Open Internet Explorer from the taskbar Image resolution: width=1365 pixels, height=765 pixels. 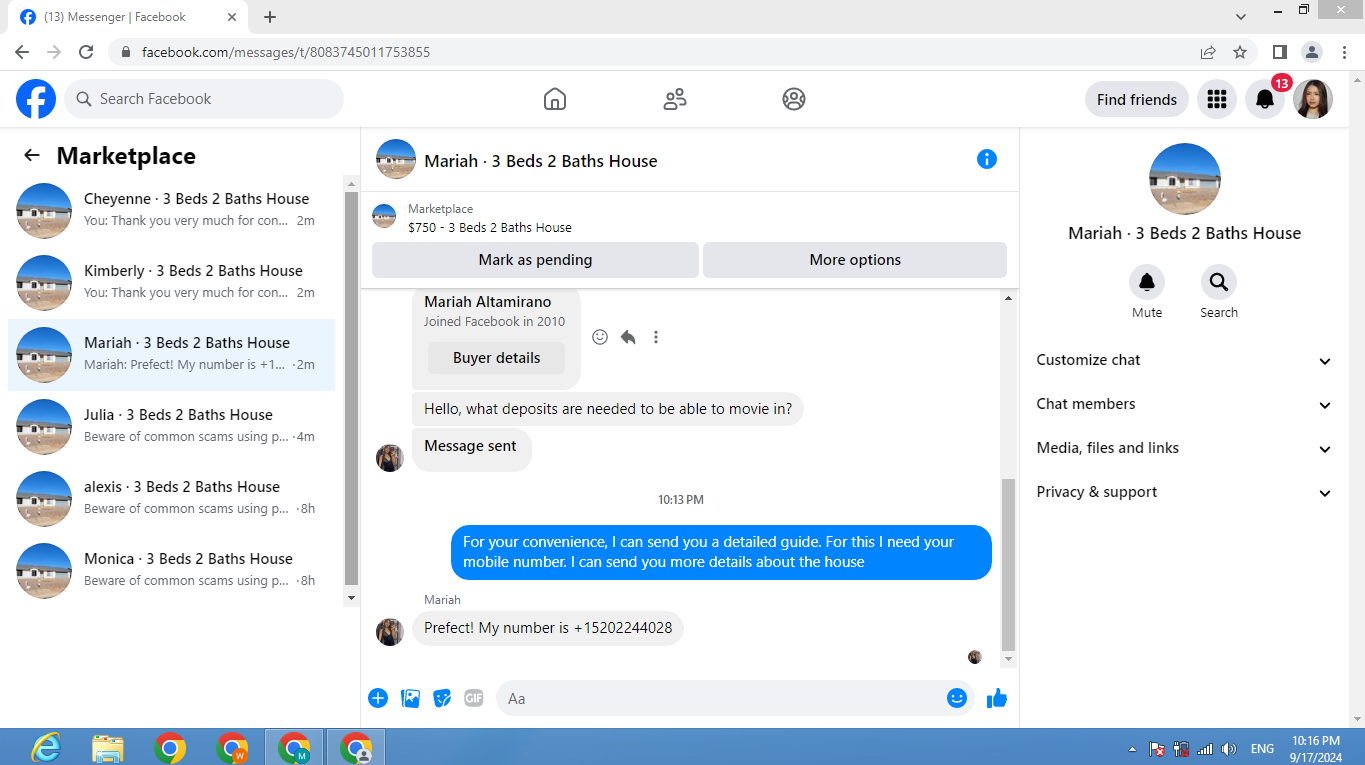coord(46,748)
